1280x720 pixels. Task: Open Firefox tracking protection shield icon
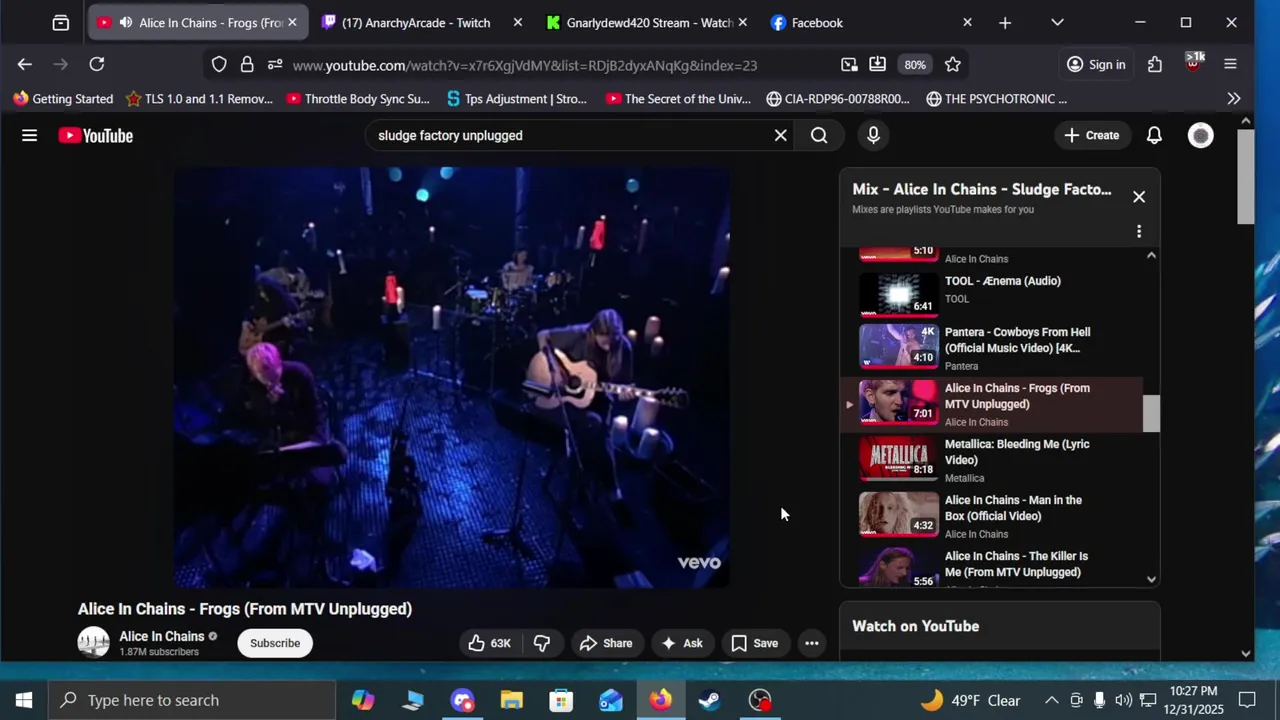click(x=219, y=64)
